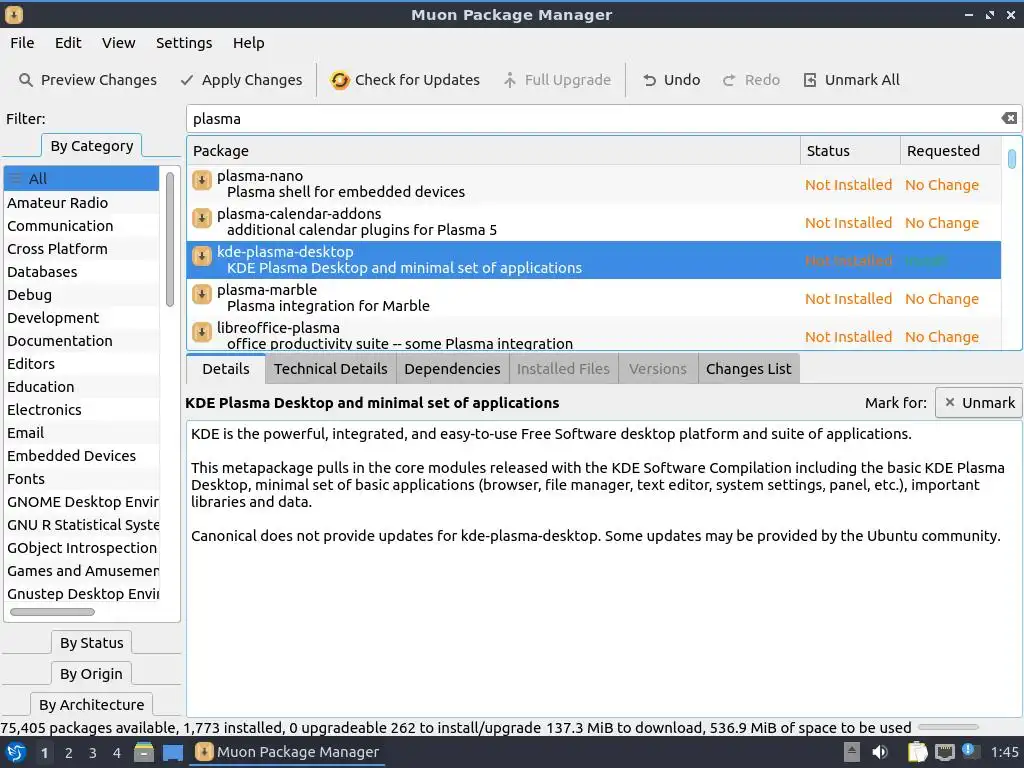Click Muon Package Manager taskbar entry
Viewport: 1024px width, 768px height.
(x=287, y=752)
